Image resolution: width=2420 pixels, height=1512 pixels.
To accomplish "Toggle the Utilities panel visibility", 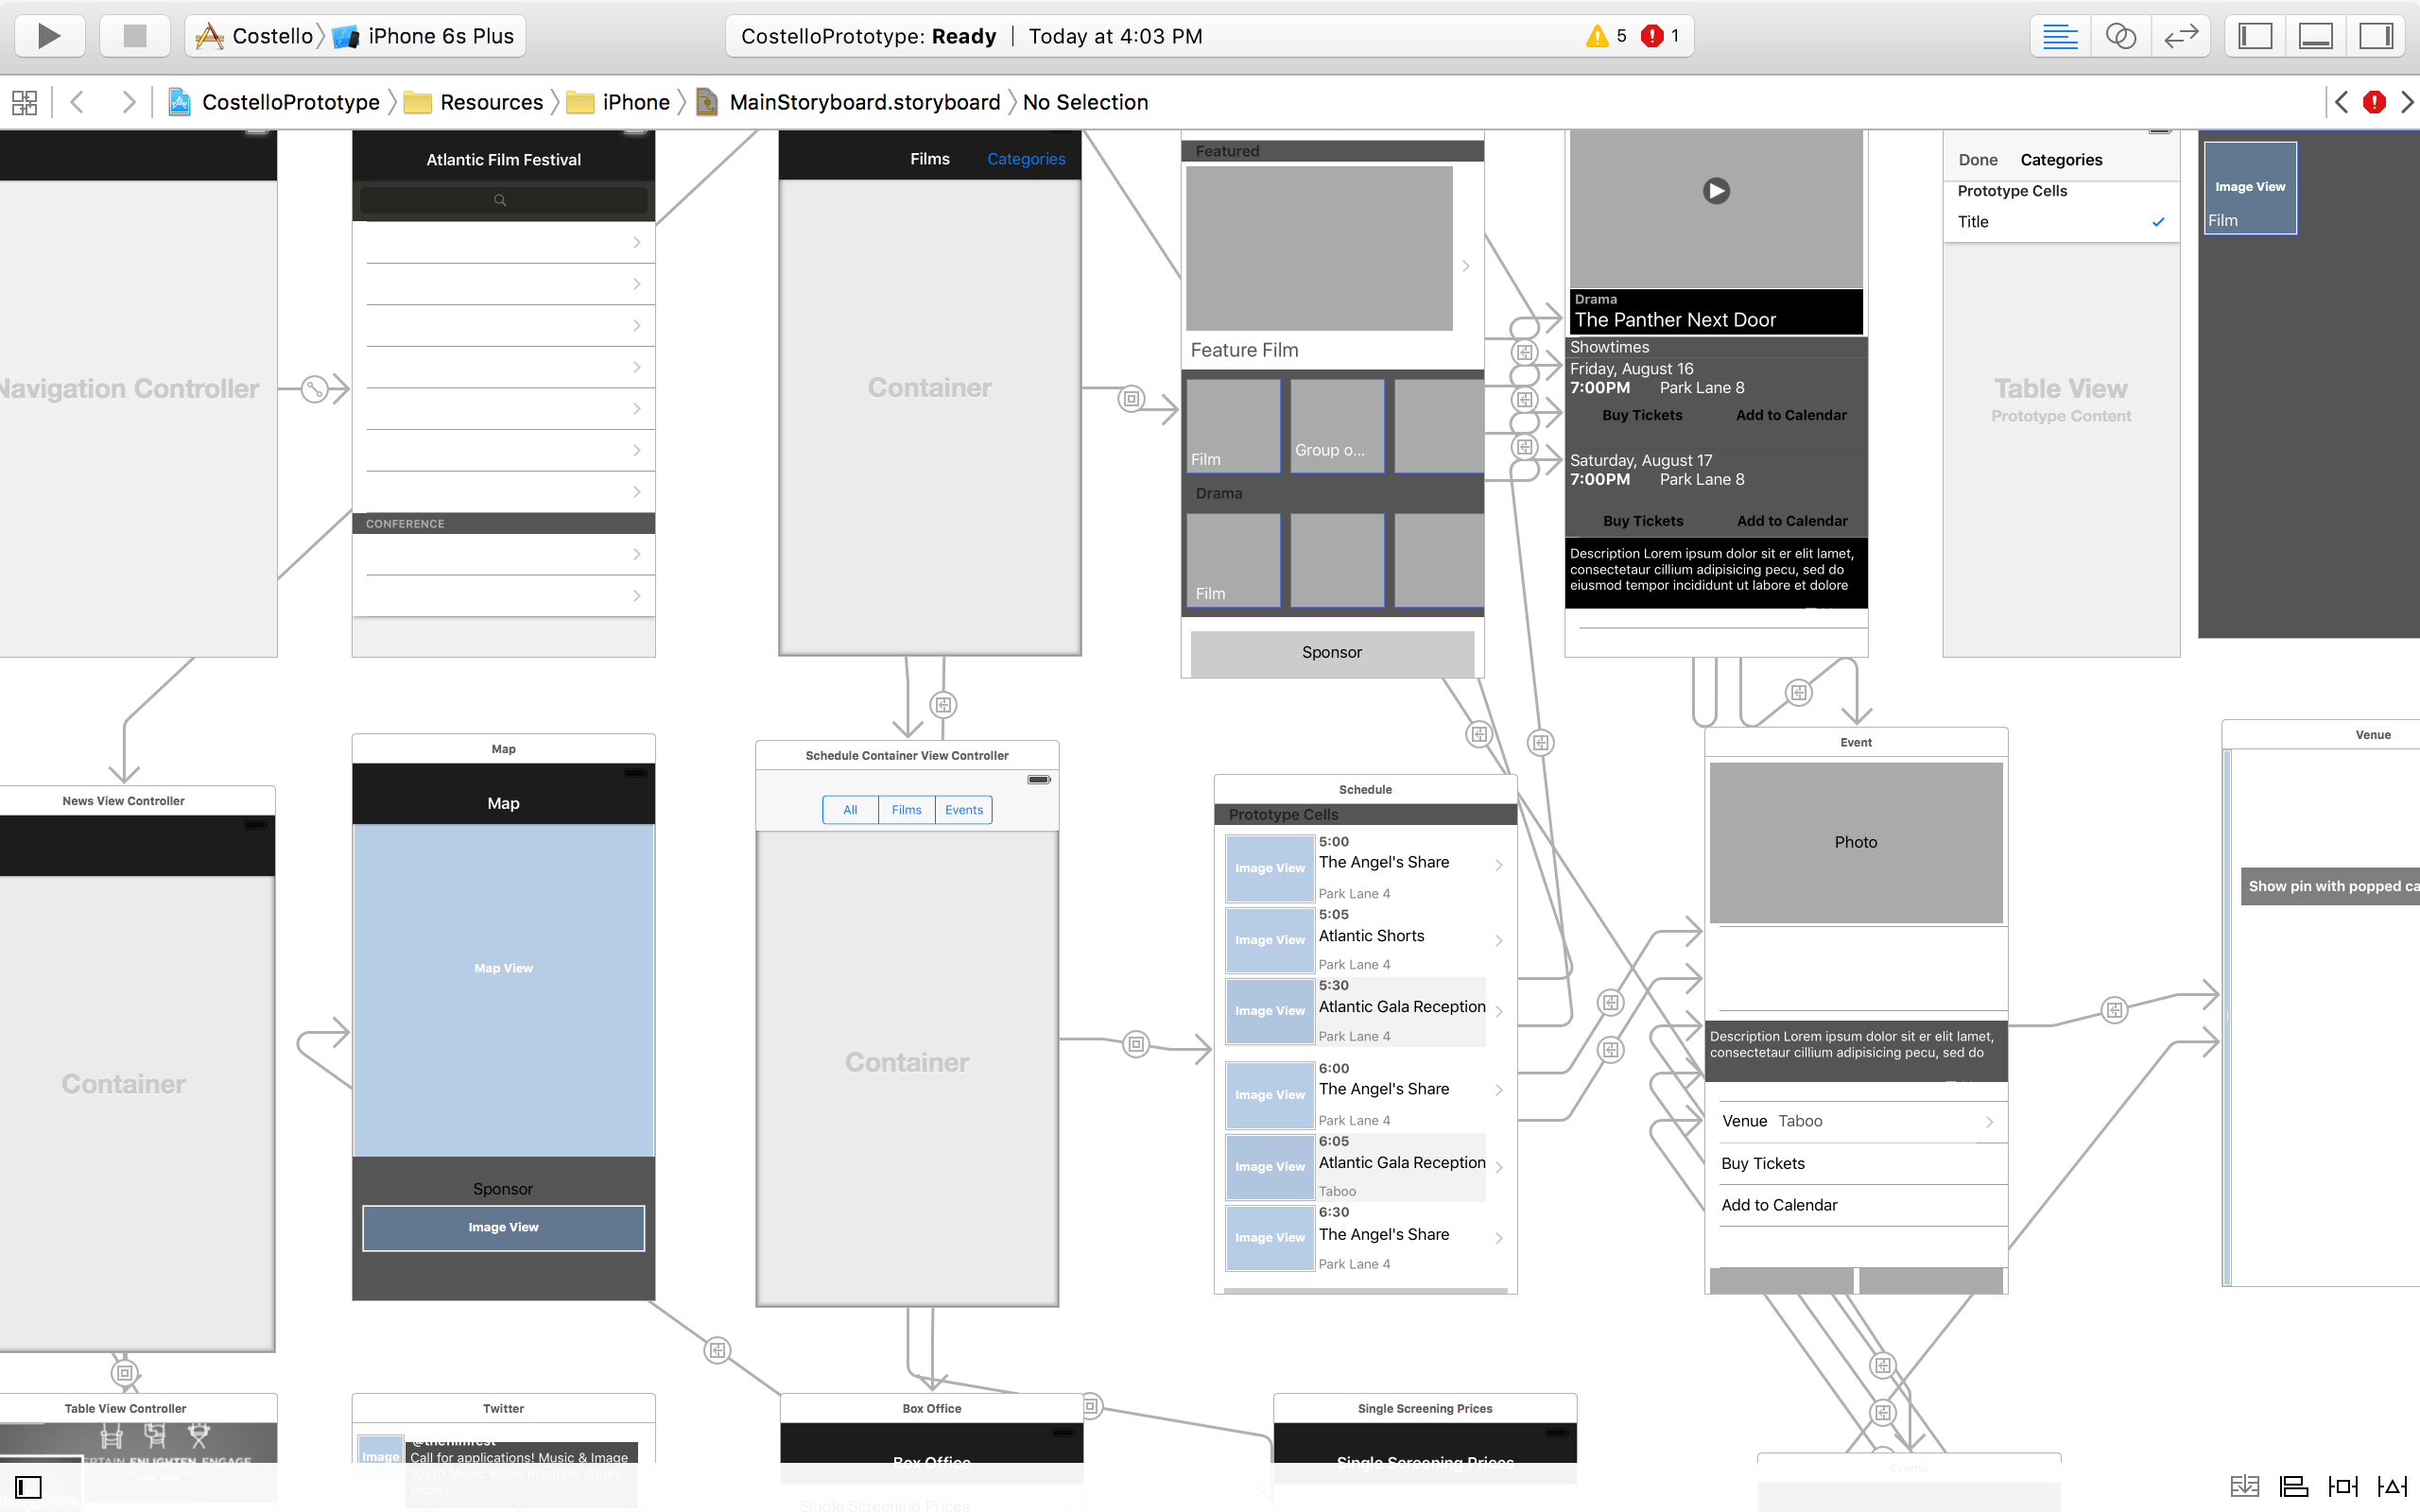I will pos(2376,36).
